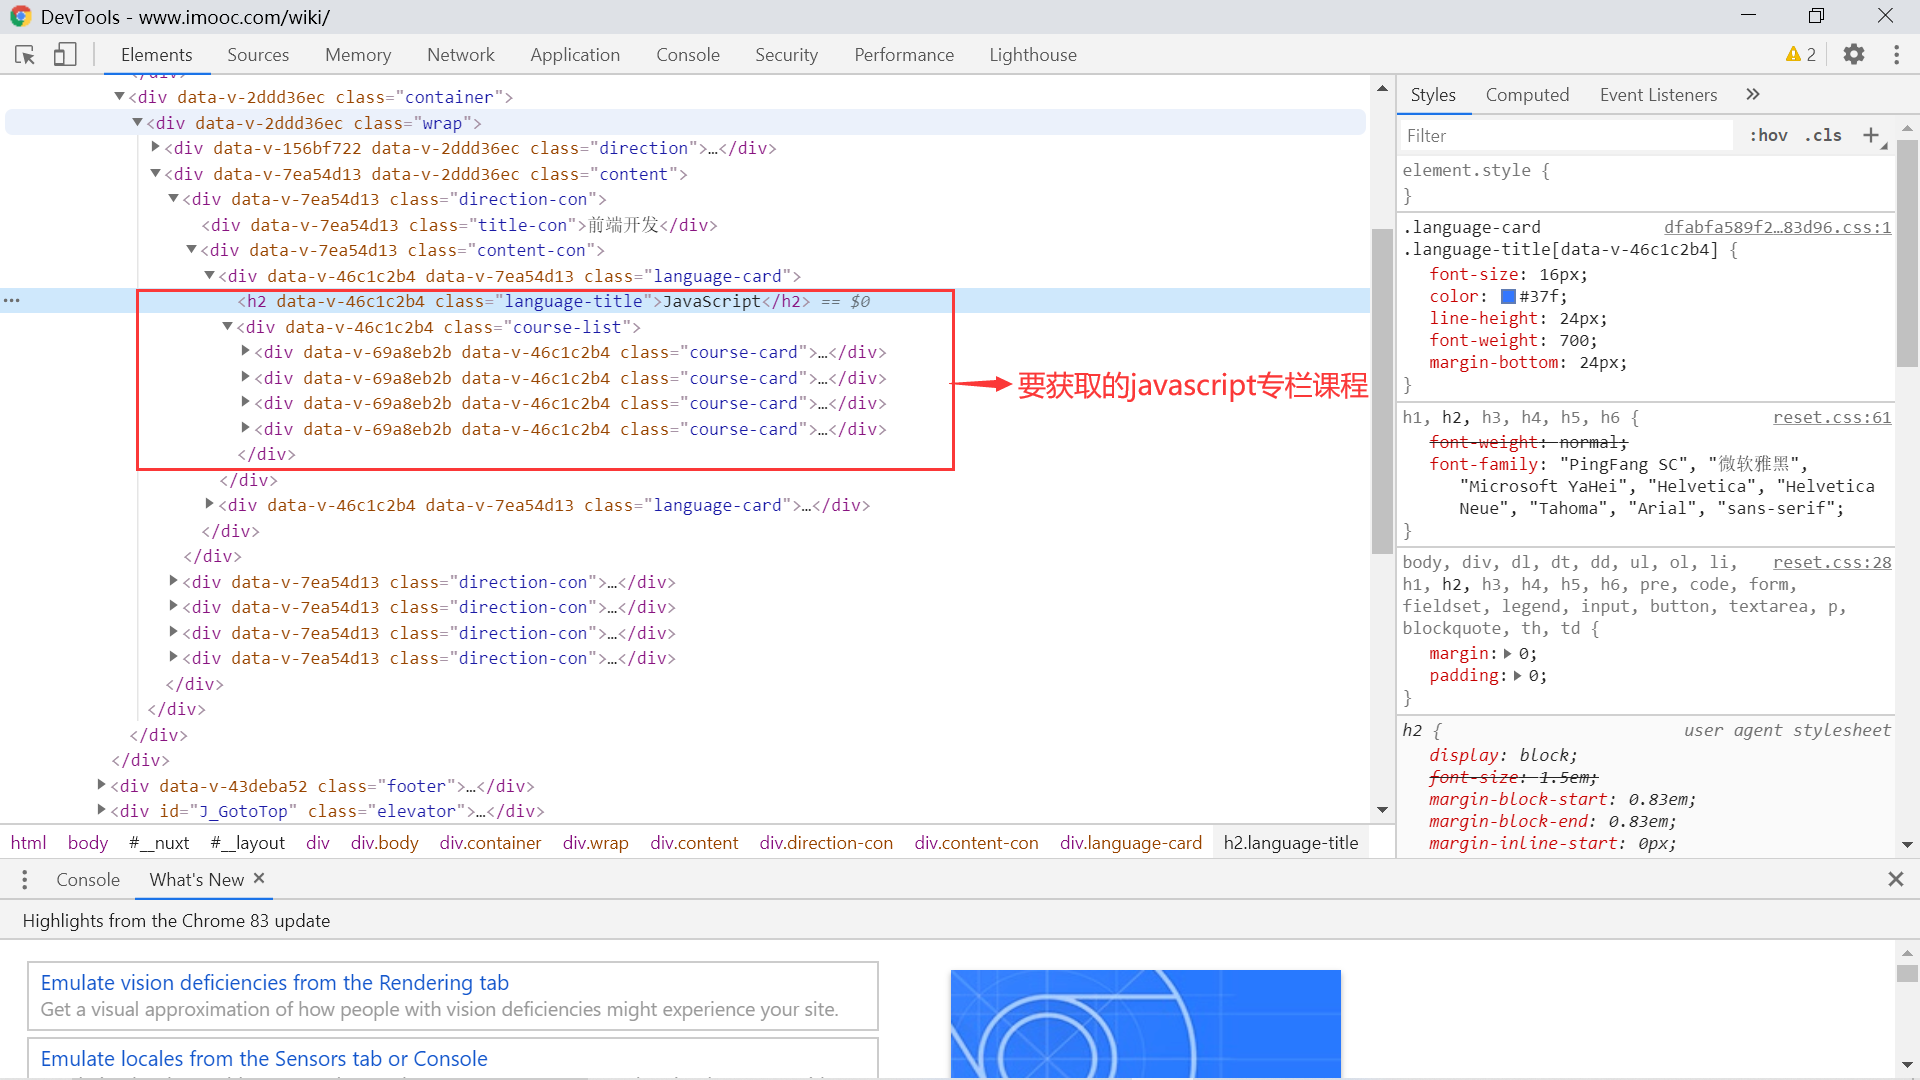This screenshot has height=1080, width=1920.
Task: Select div.language-card in breadcrumb
Action: [x=1131, y=843]
